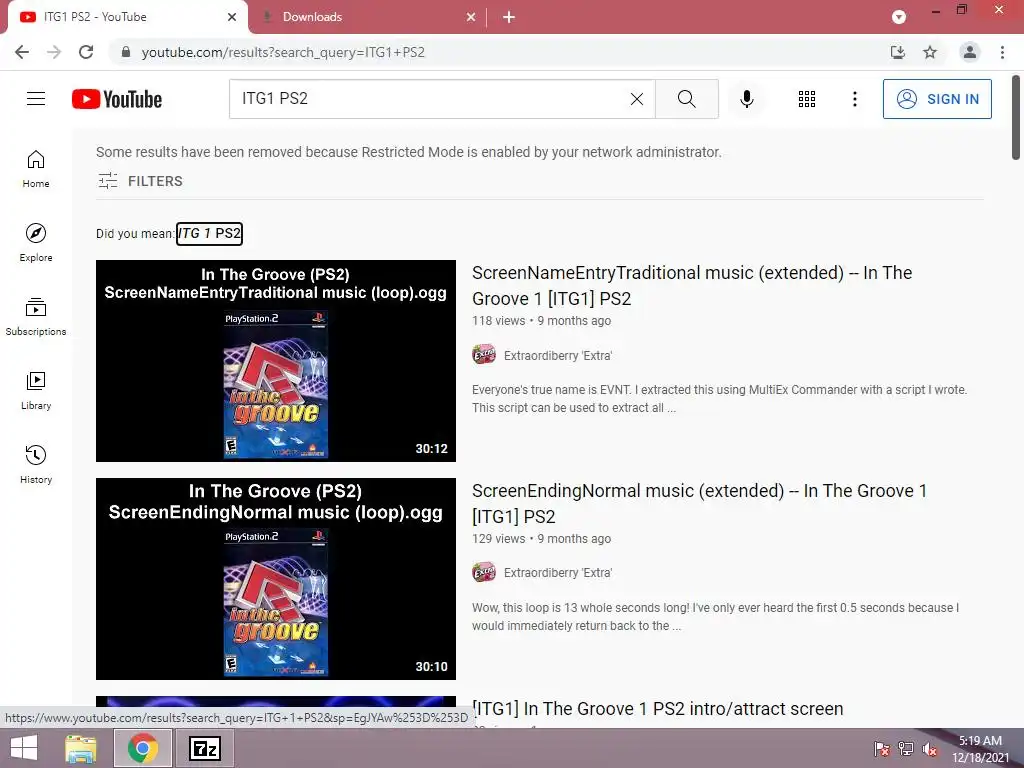Click Extraordiberry 'Extra' channel name on first result
Screen dimensions: 1024x768
coord(558,356)
